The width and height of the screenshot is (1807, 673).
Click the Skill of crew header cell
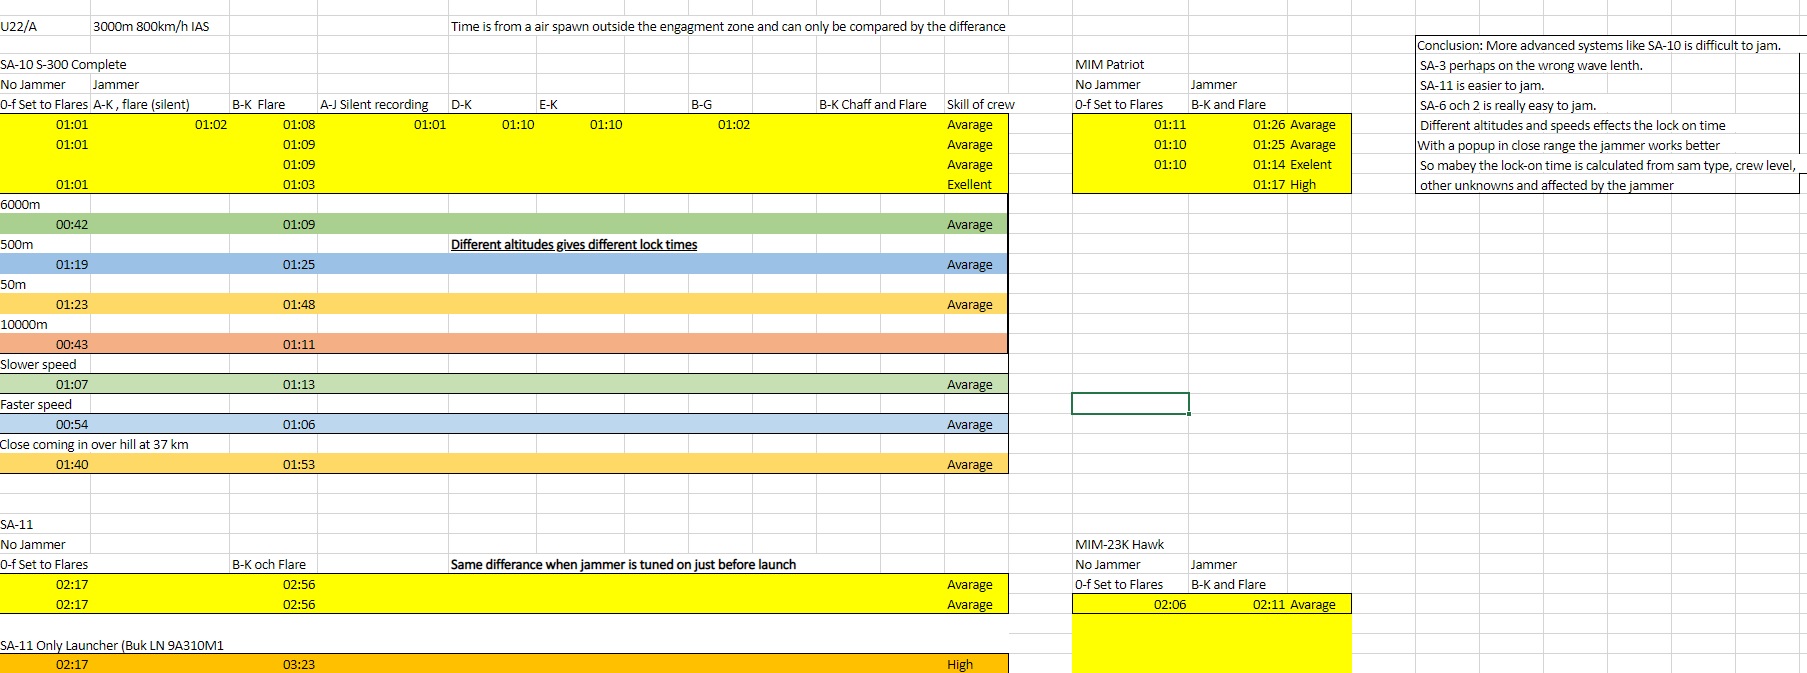979,104
